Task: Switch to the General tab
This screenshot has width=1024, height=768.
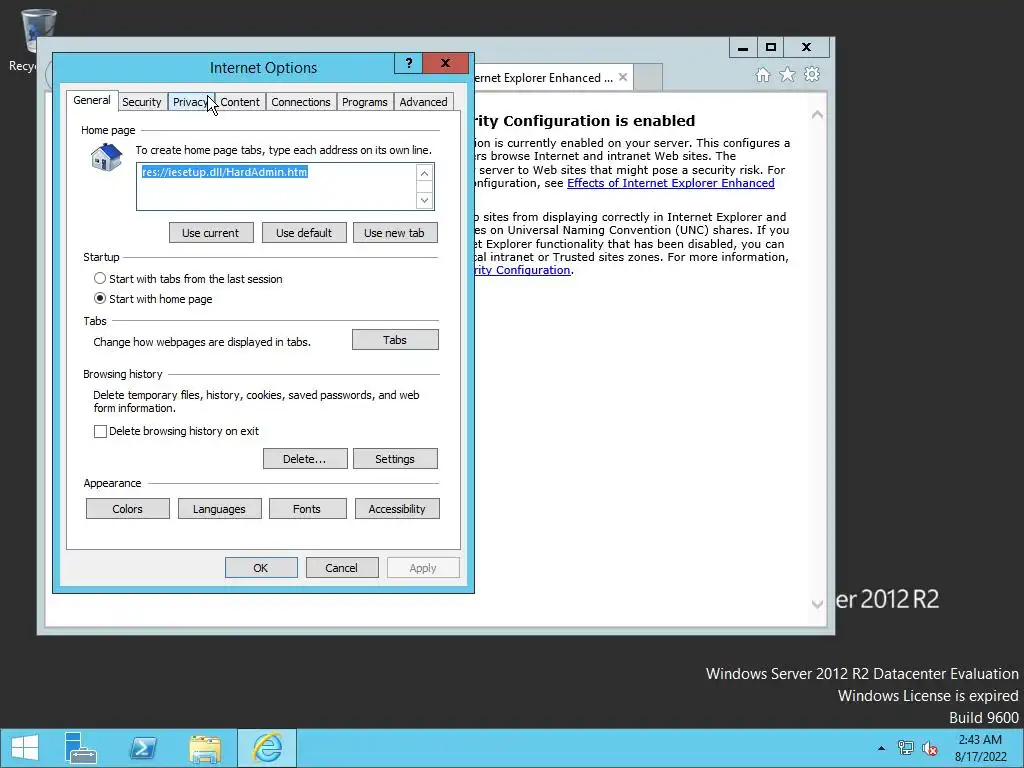Action: pos(91,100)
